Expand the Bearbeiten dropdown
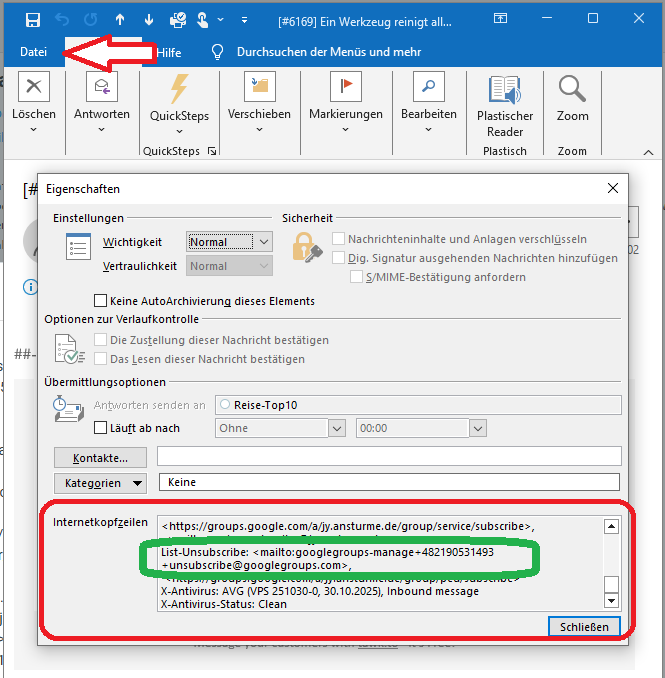The height and width of the screenshot is (678, 665). click(429, 128)
